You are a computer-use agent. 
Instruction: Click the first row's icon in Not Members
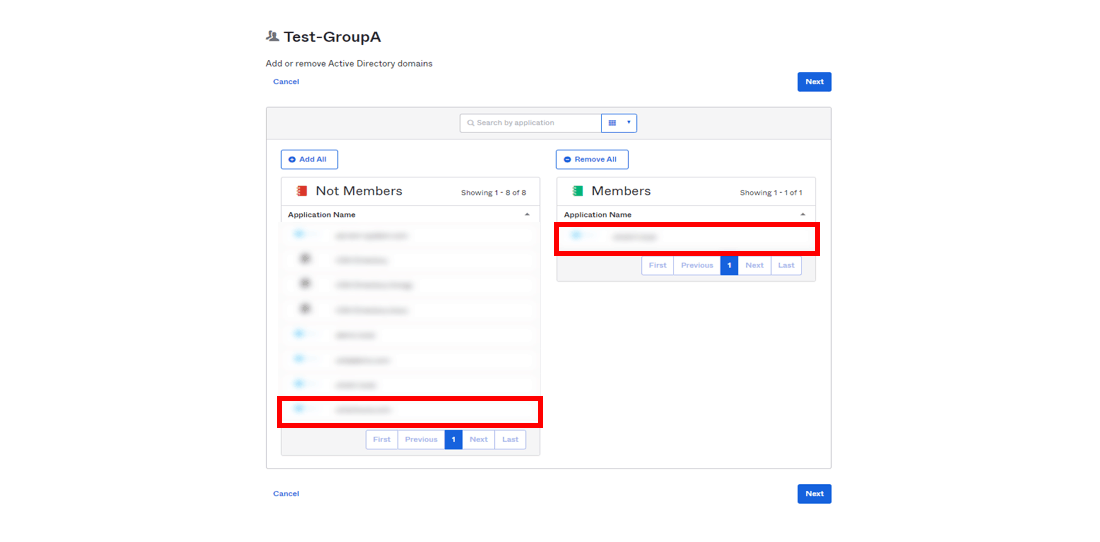click(299, 235)
